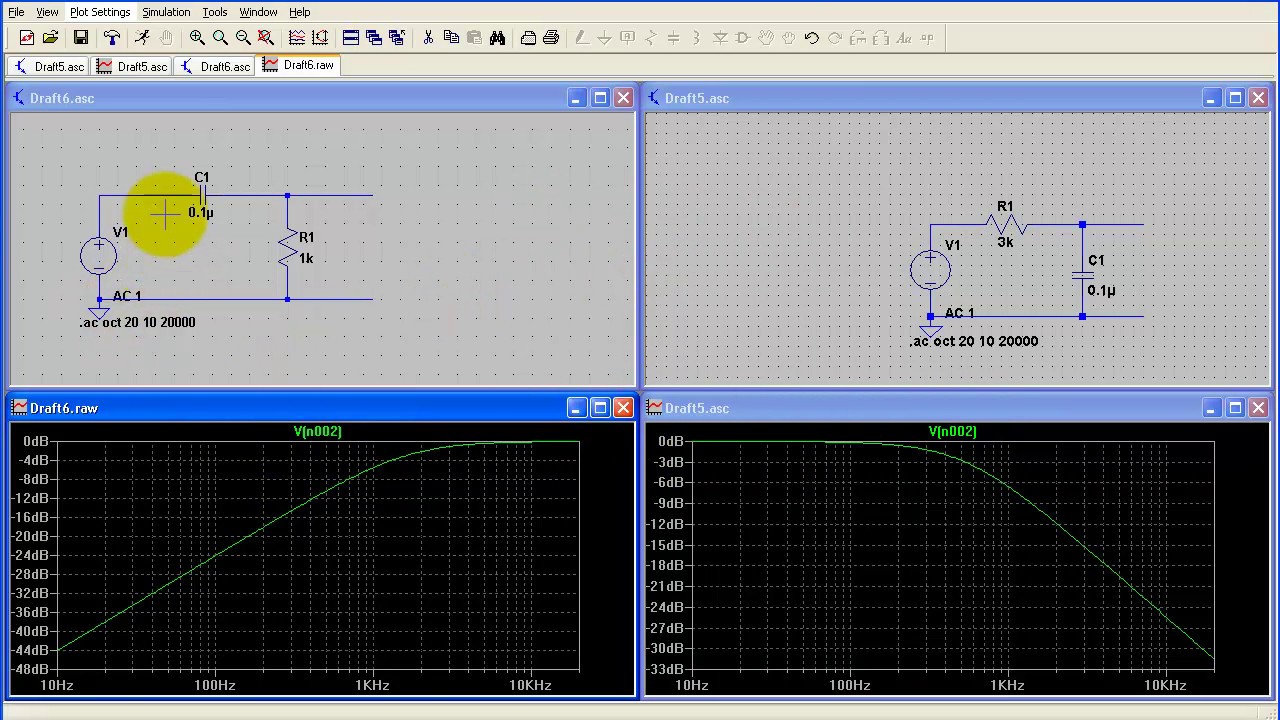This screenshot has width=1280, height=720.
Task: Click the Redo arrow icon
Action: tap(835, 38)
